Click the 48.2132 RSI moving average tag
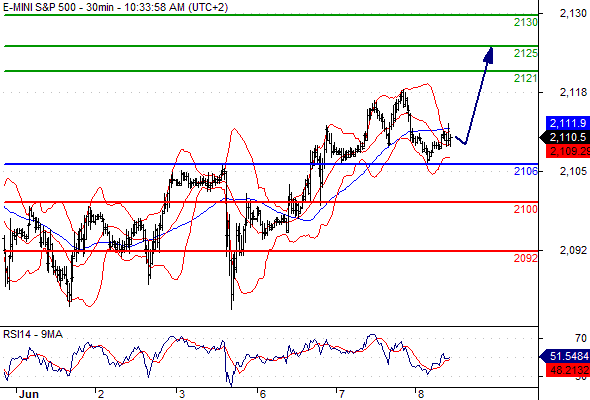This screenshot has width=590, height=400. tap(568, 370)
